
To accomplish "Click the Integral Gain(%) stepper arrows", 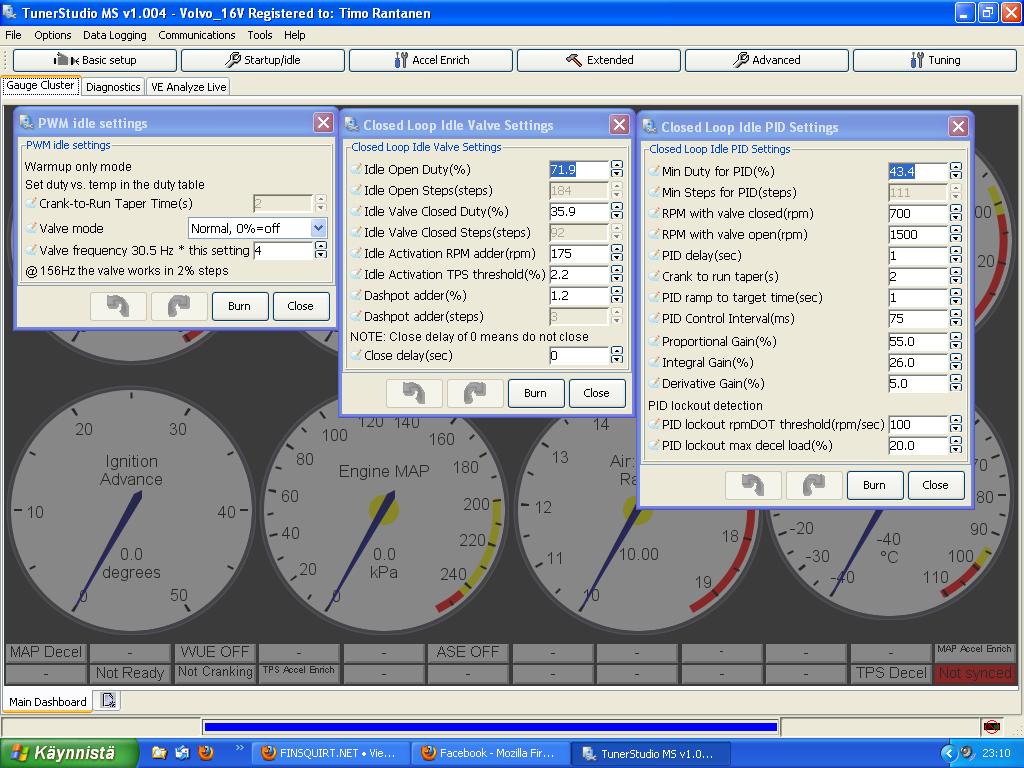I will point(956,363).
